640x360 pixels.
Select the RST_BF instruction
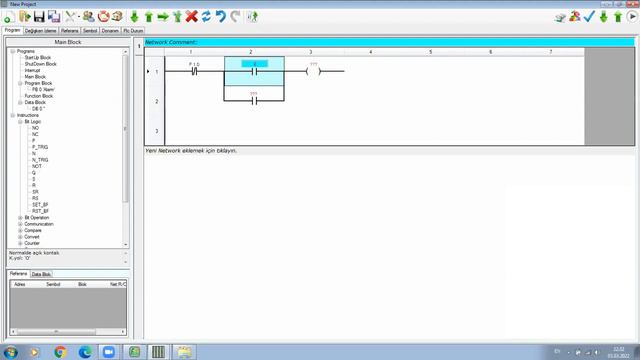(x=40, y=211)
